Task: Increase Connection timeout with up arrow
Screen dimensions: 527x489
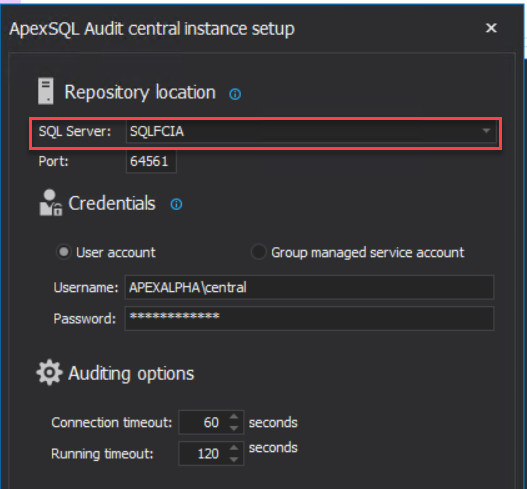Action: (234, 417)
